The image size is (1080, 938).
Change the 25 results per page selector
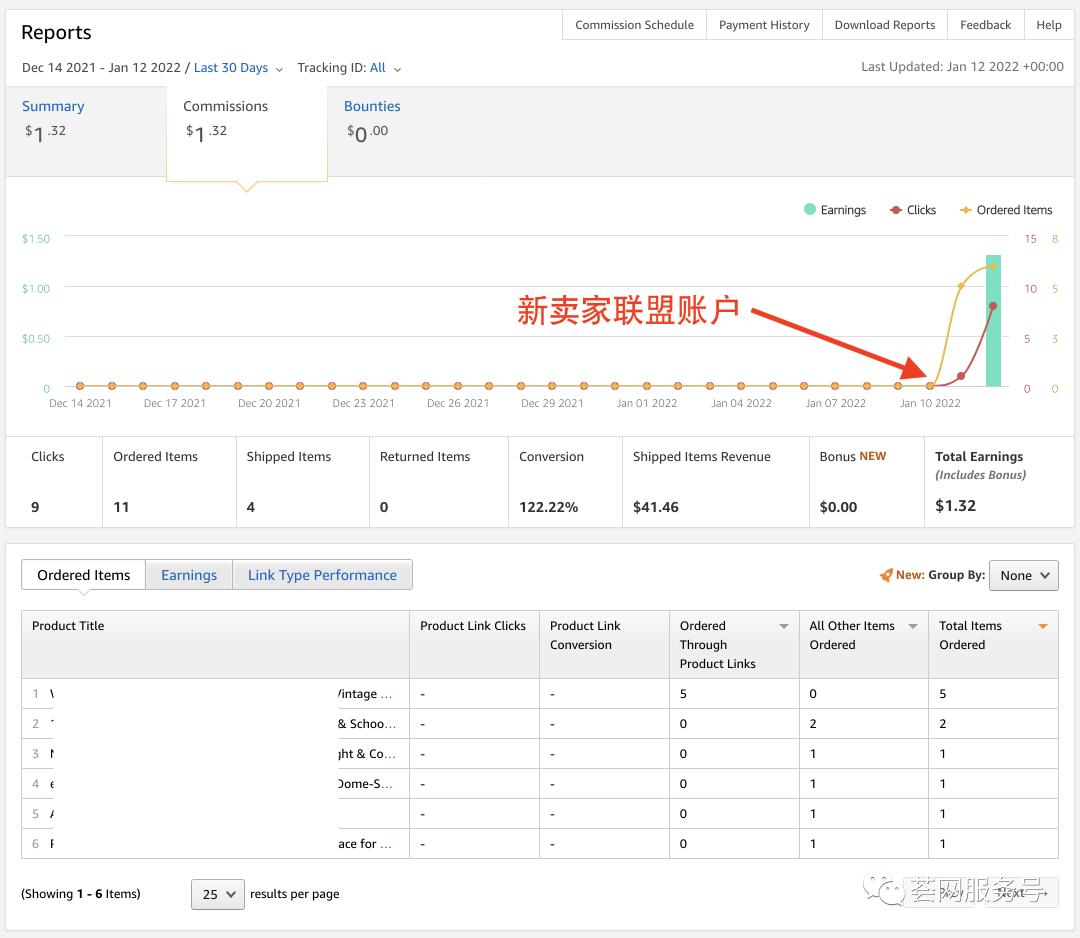click(217, 894)
